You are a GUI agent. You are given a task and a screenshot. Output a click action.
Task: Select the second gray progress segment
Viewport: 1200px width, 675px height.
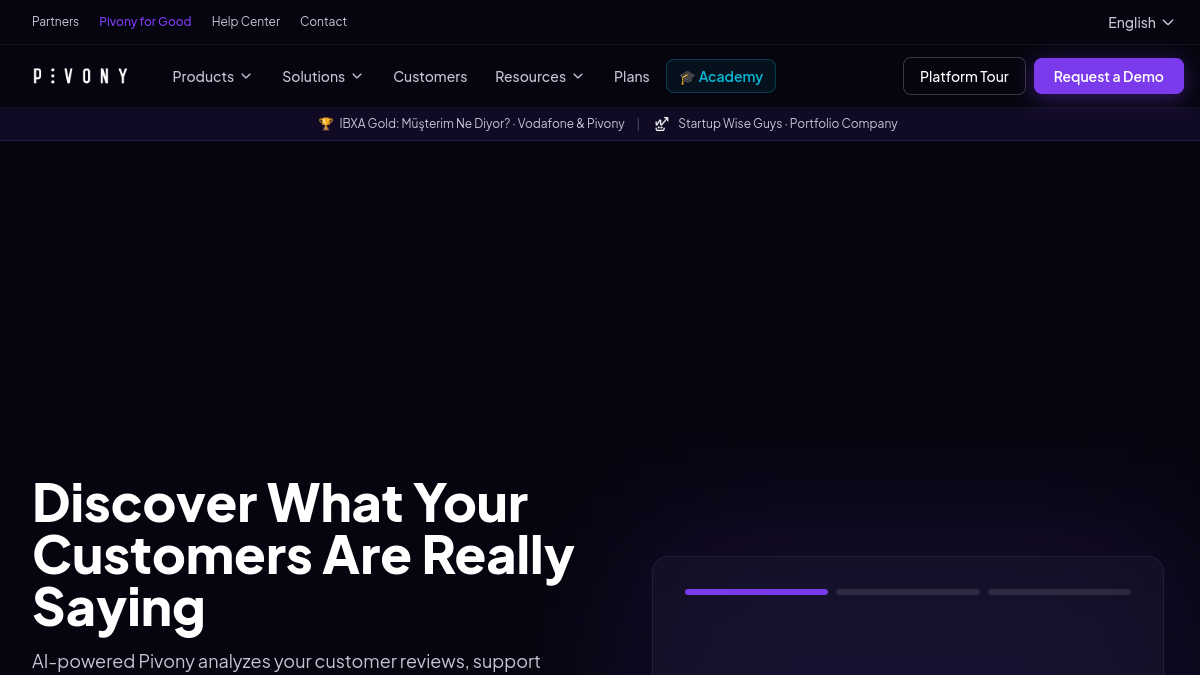point(908,592)
